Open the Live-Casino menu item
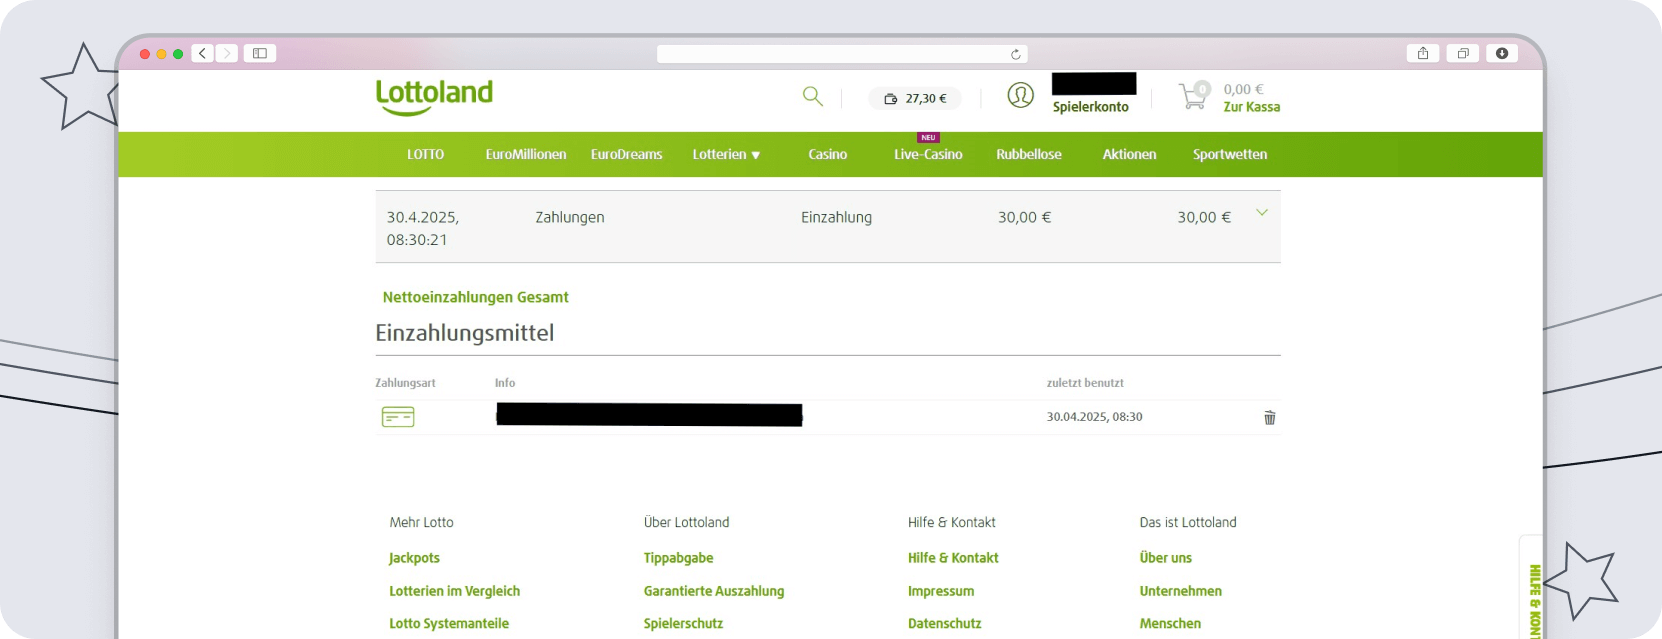Viewport: 1662px width, 639px height. click(x=928, y=154)
